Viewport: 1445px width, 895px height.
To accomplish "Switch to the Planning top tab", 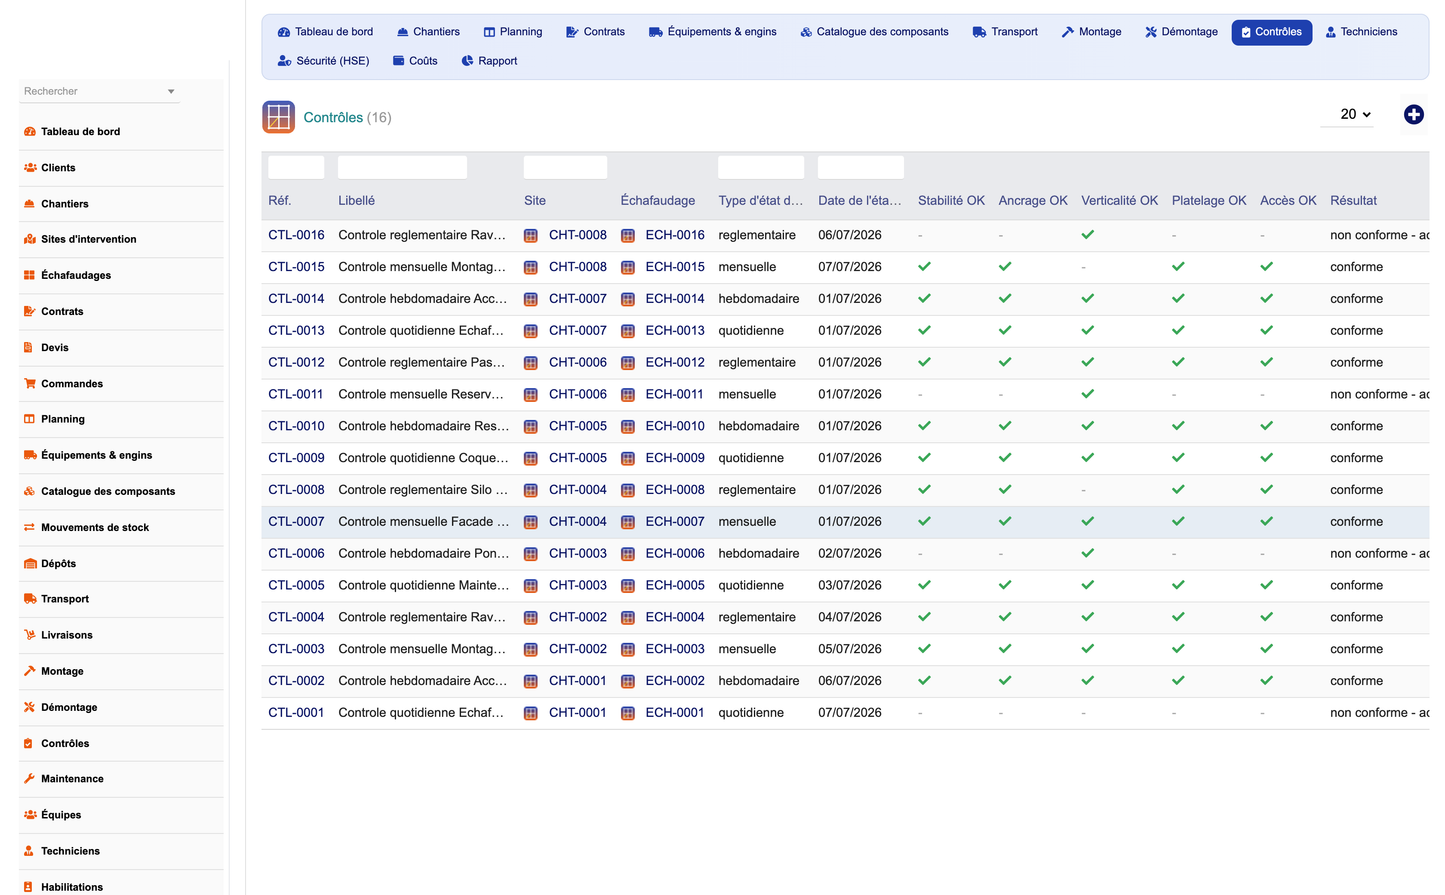I will (513, 32).
